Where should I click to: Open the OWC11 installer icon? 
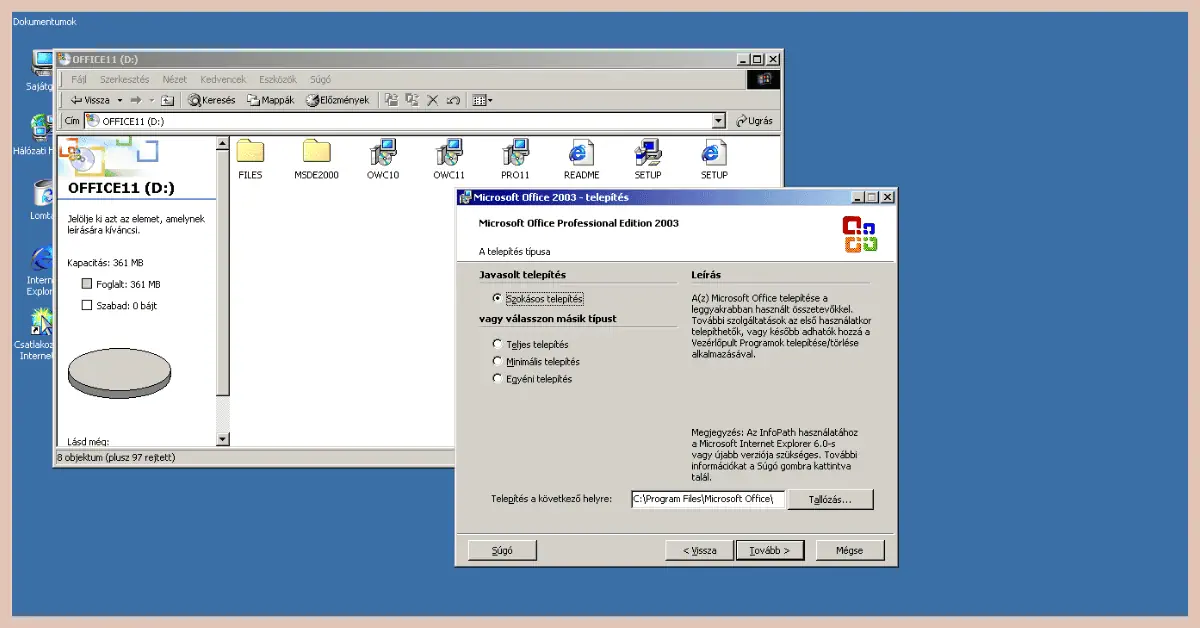(x=448, y=152)
